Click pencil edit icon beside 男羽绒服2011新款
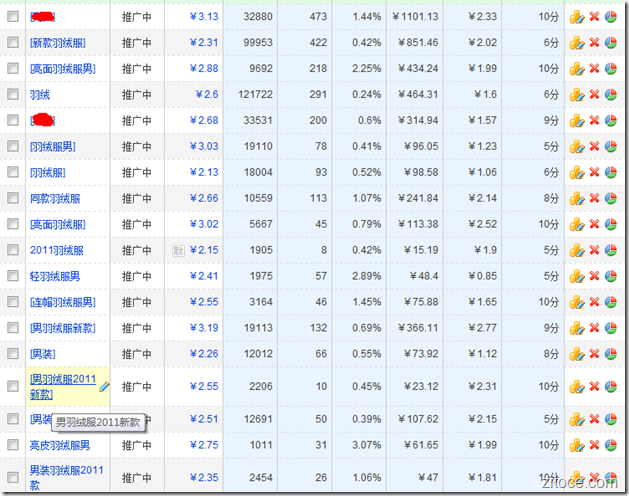The height and width of the screenshot is (496, 629). click(x=104, y=387)
